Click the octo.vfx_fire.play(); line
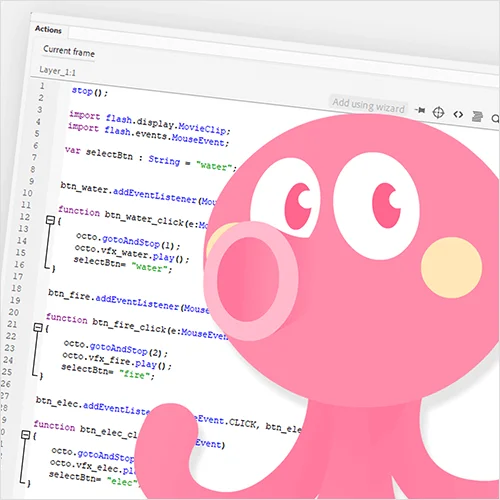Viewport: 500px width, 500px height. point(117,361)
